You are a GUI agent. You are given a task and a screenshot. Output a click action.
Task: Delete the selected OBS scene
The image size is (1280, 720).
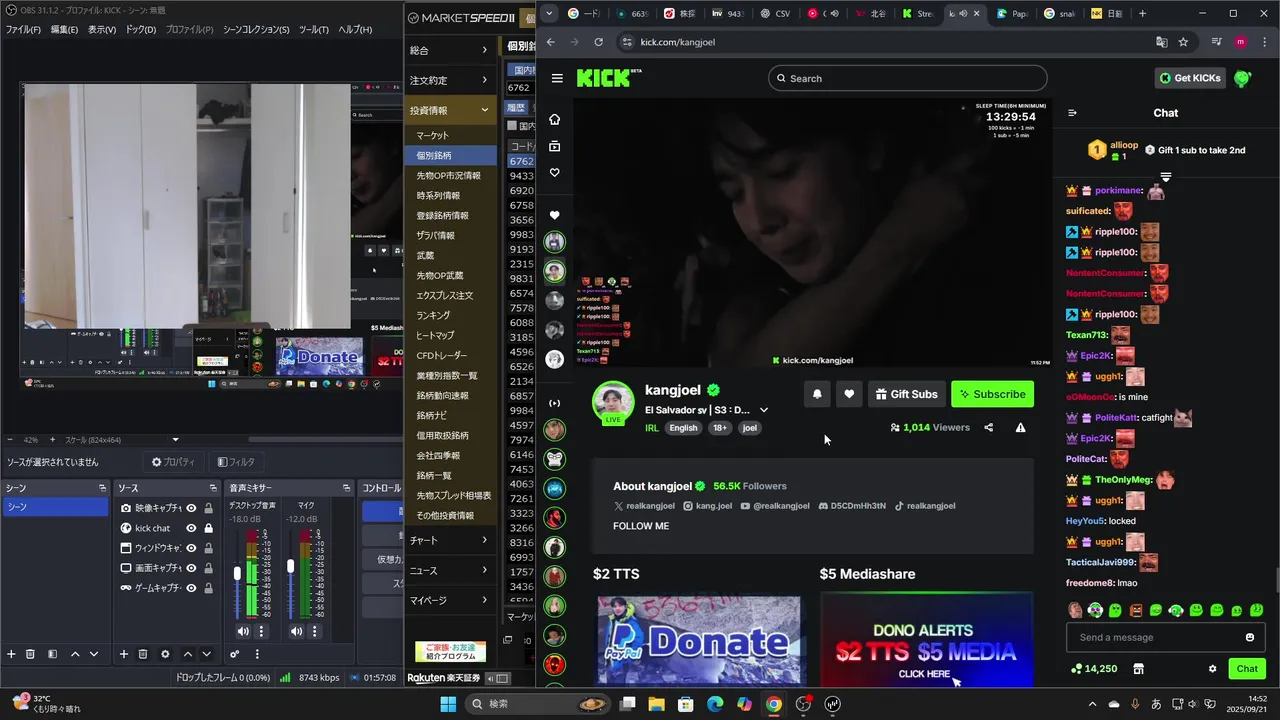(x=30, y=654)
